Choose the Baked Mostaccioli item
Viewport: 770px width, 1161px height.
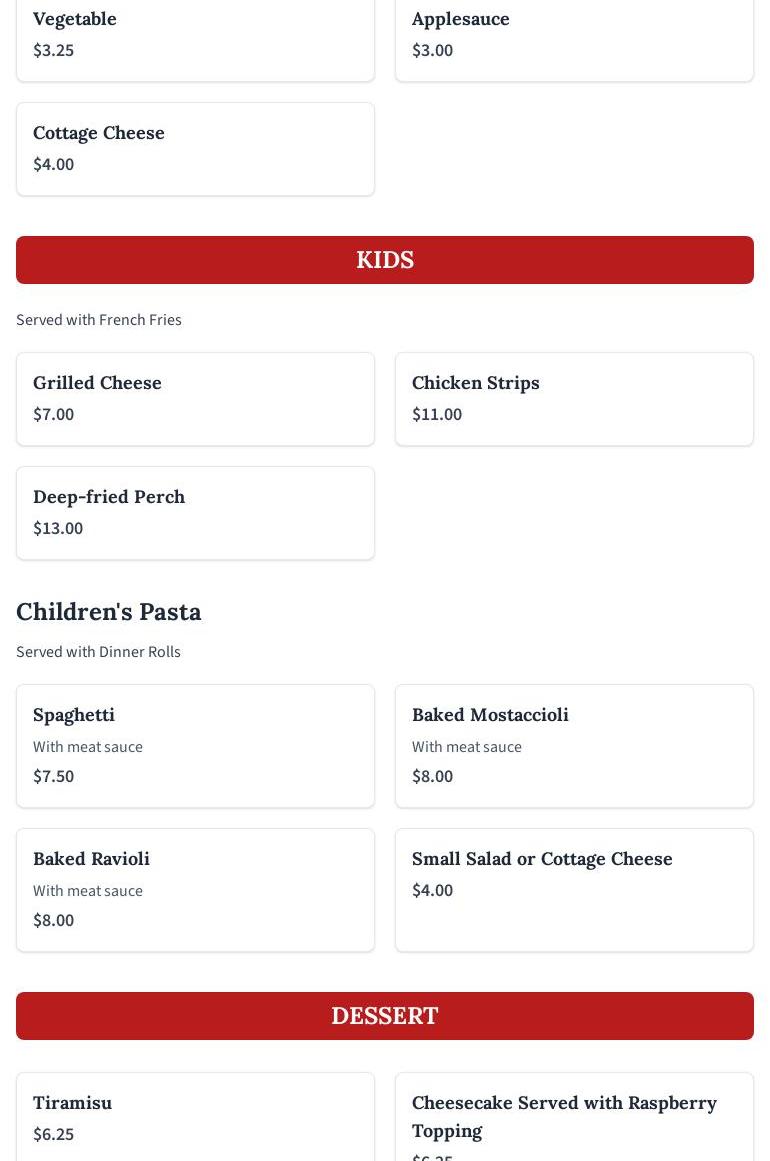pyautogui.click(x=574, y=745)
